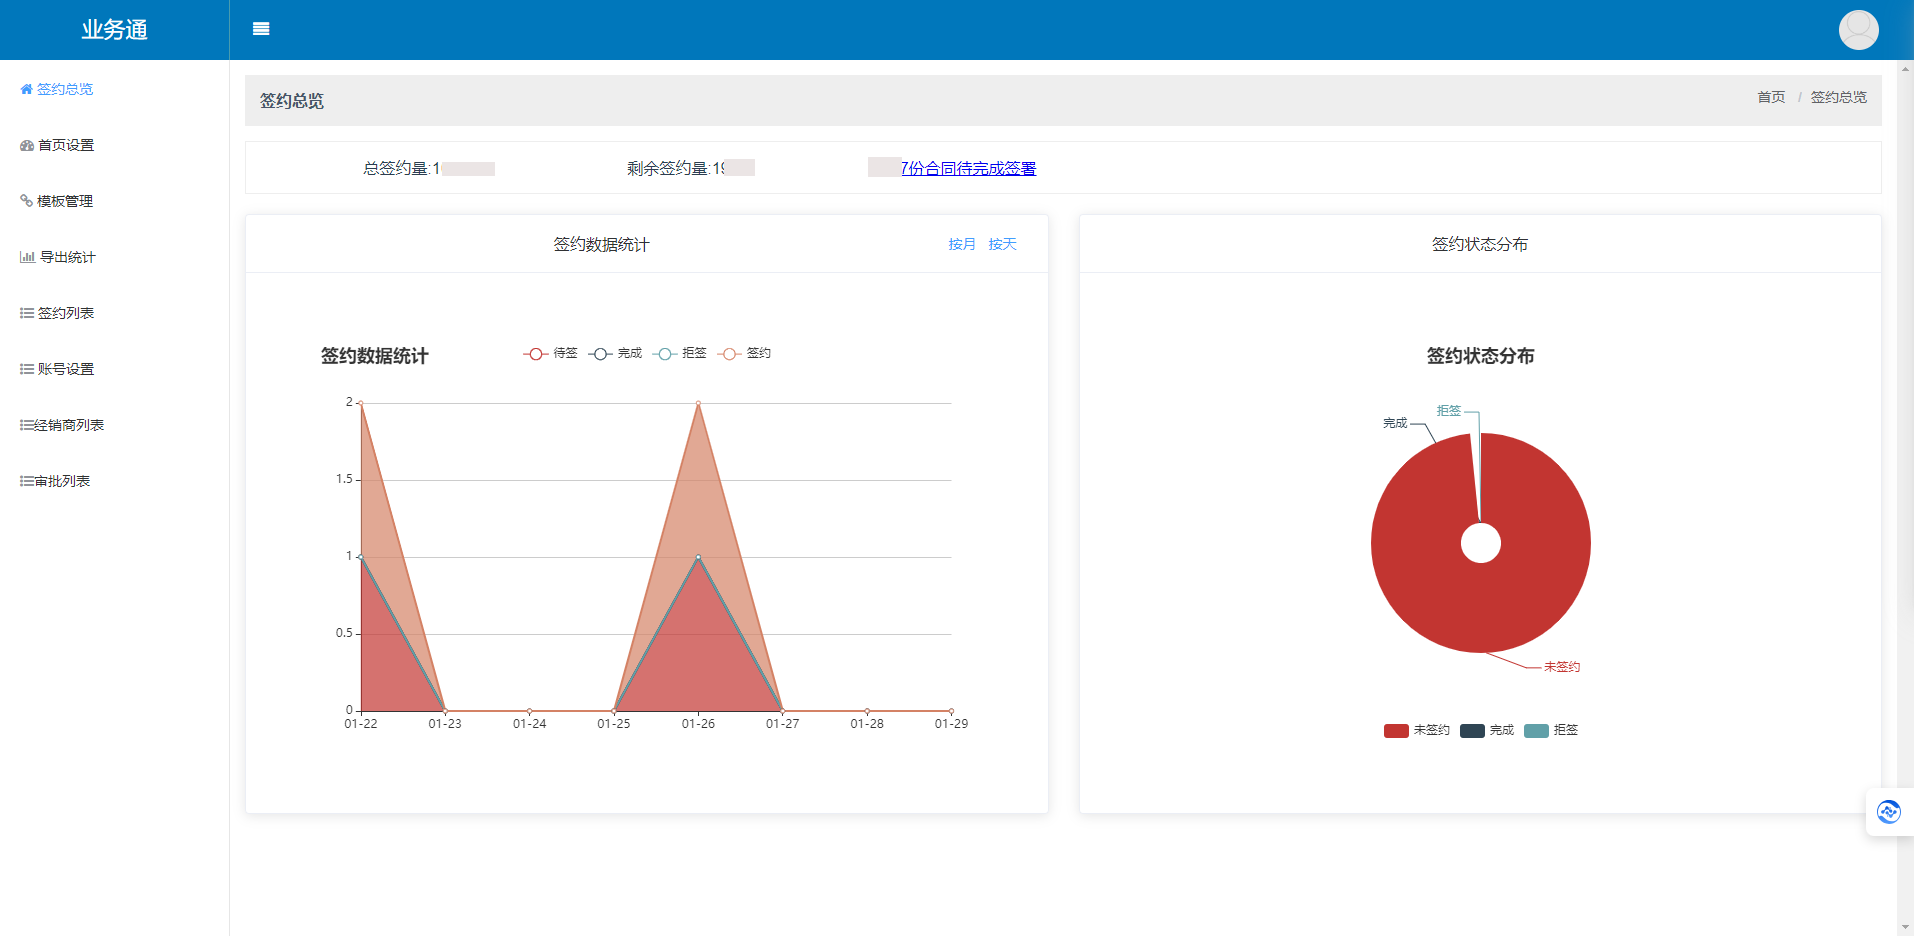The width and height of the screenshot is (1914, 936).
Task: Click the 拒签 label above the pie
Action: point(1449,411)
